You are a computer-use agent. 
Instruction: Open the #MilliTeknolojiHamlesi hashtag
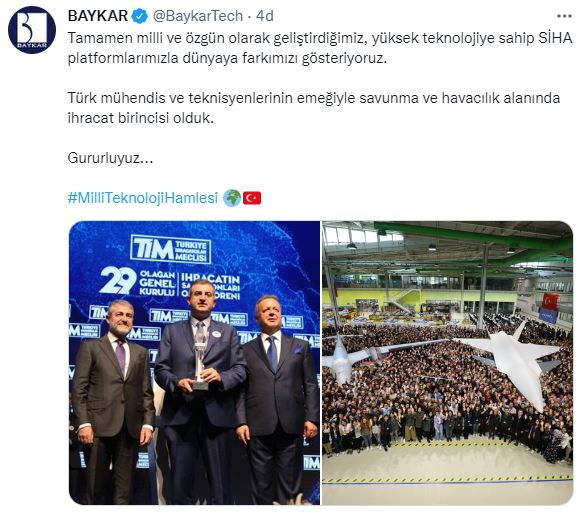coord(143,198)
